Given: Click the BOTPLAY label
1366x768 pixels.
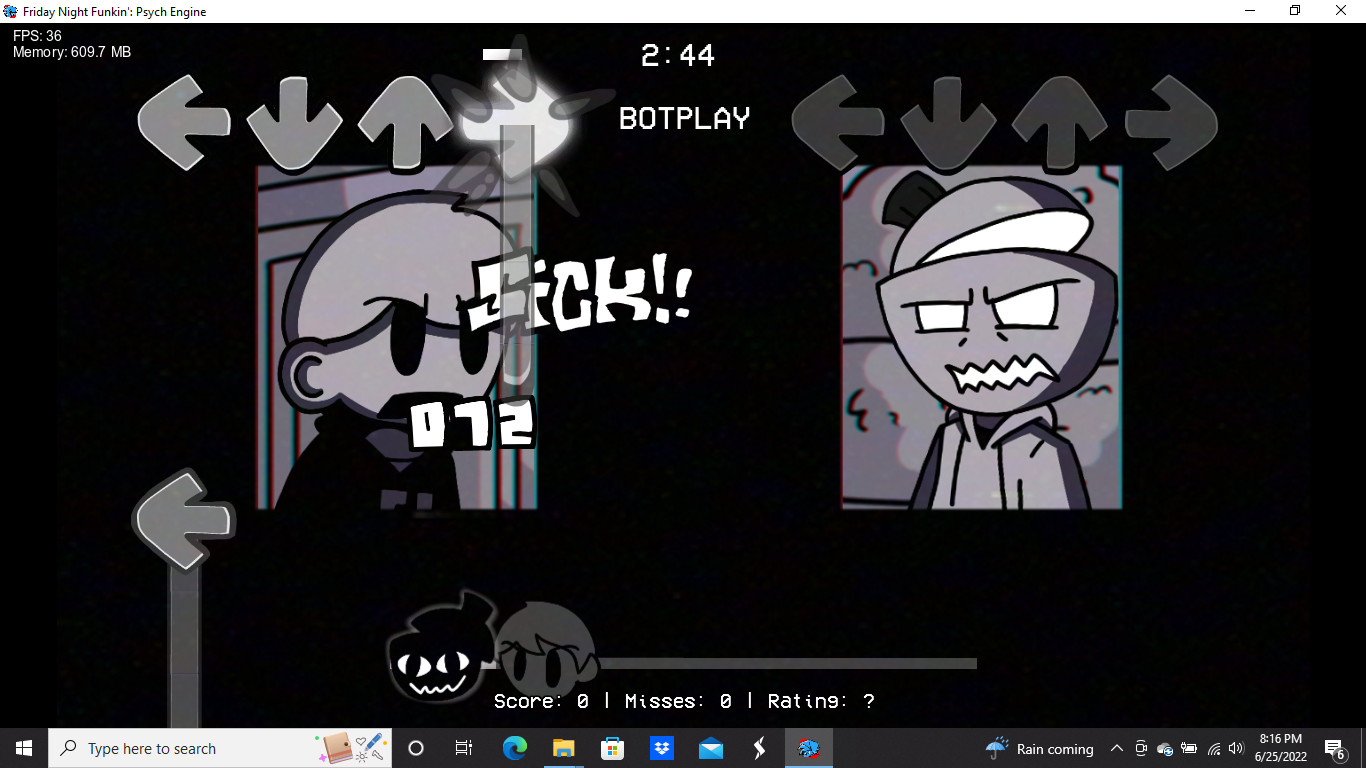Looking at the screenshot, I should pos(684,119).
